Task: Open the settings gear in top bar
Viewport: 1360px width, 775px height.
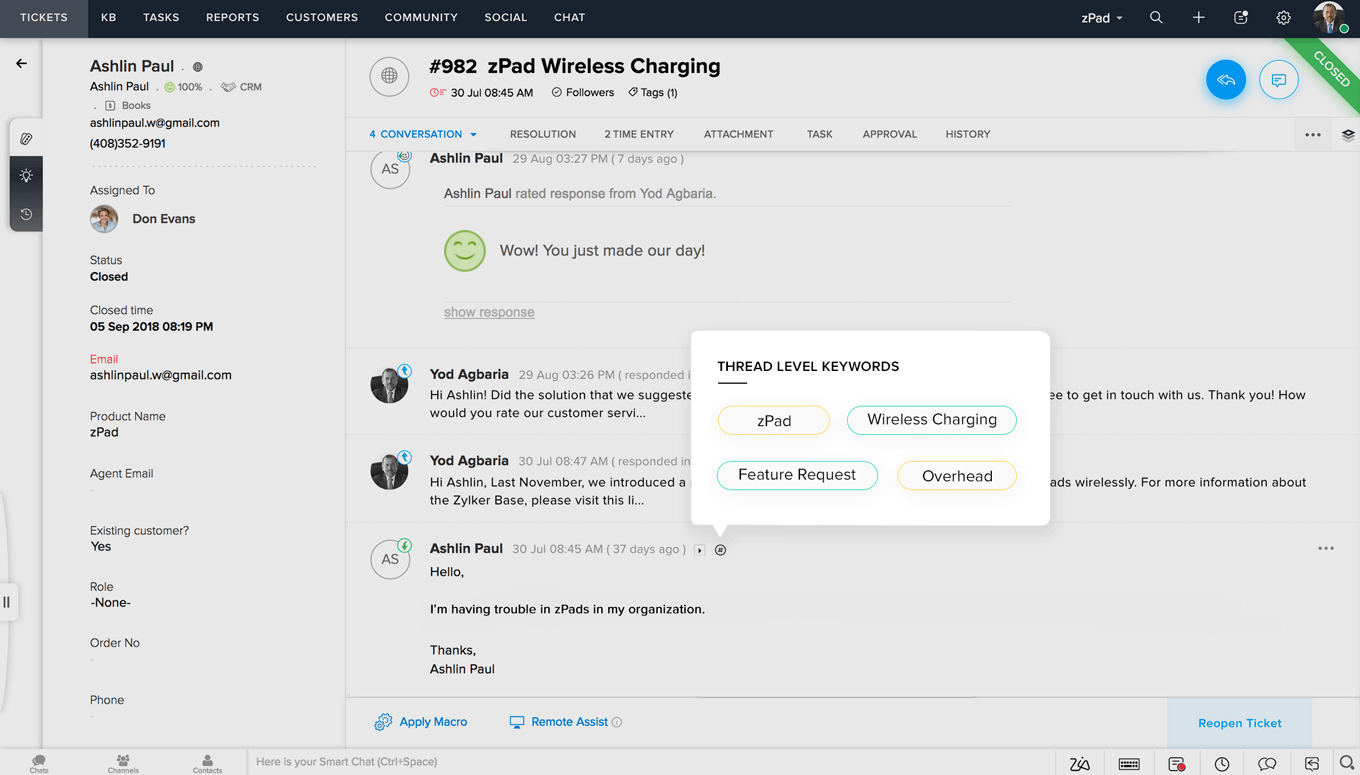Action: click(x=1284, y=18)
